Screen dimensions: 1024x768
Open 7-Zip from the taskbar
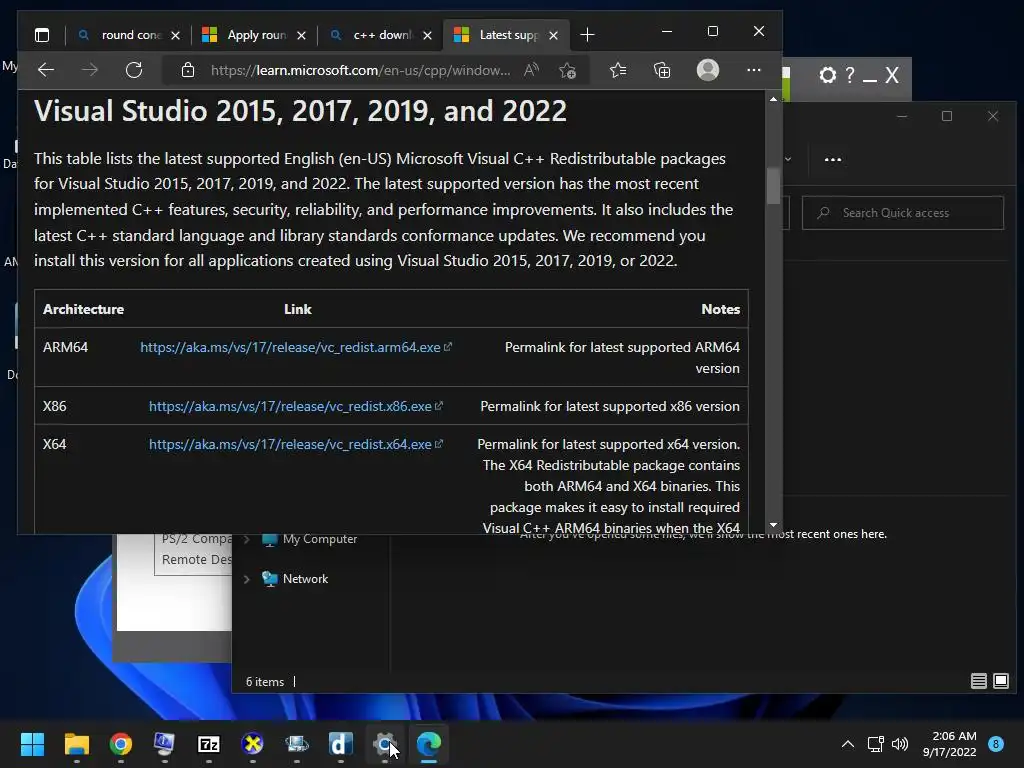[208, 744]
